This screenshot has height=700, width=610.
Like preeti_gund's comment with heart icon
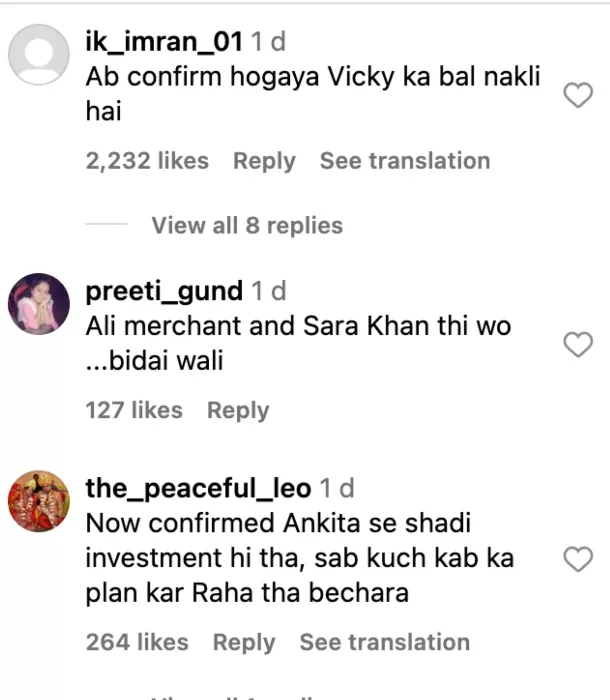[579, 345]
